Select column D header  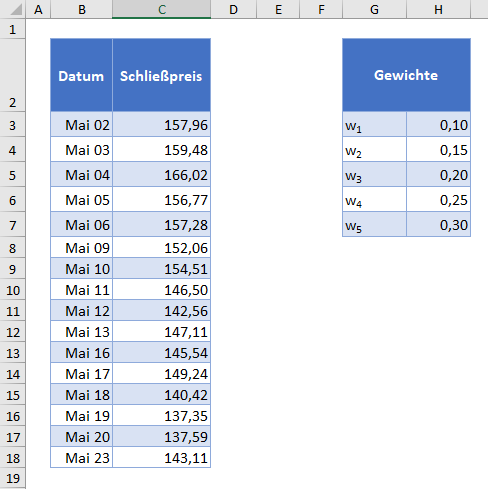[234, 9]
